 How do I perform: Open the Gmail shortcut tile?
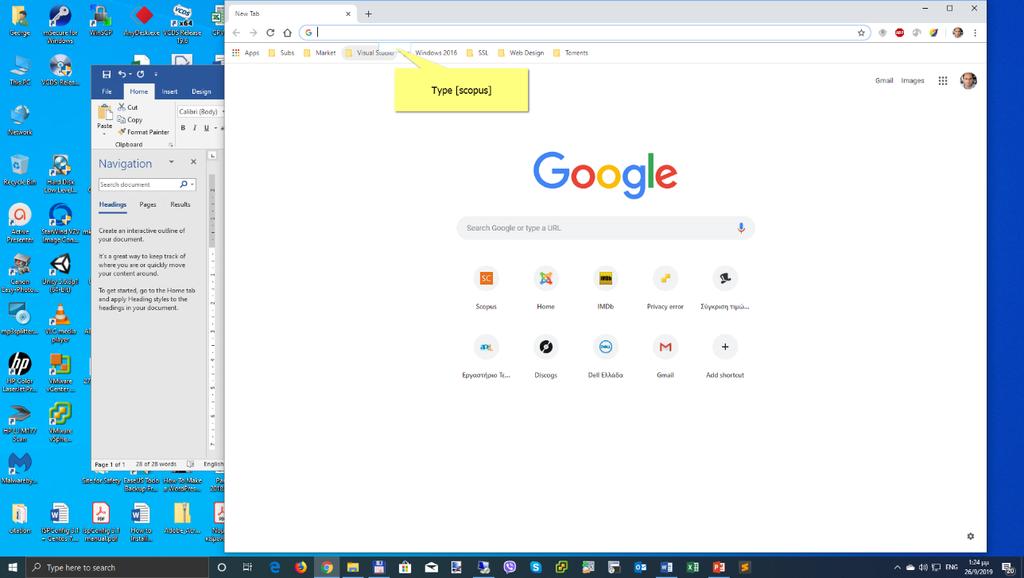coord(665,356)
